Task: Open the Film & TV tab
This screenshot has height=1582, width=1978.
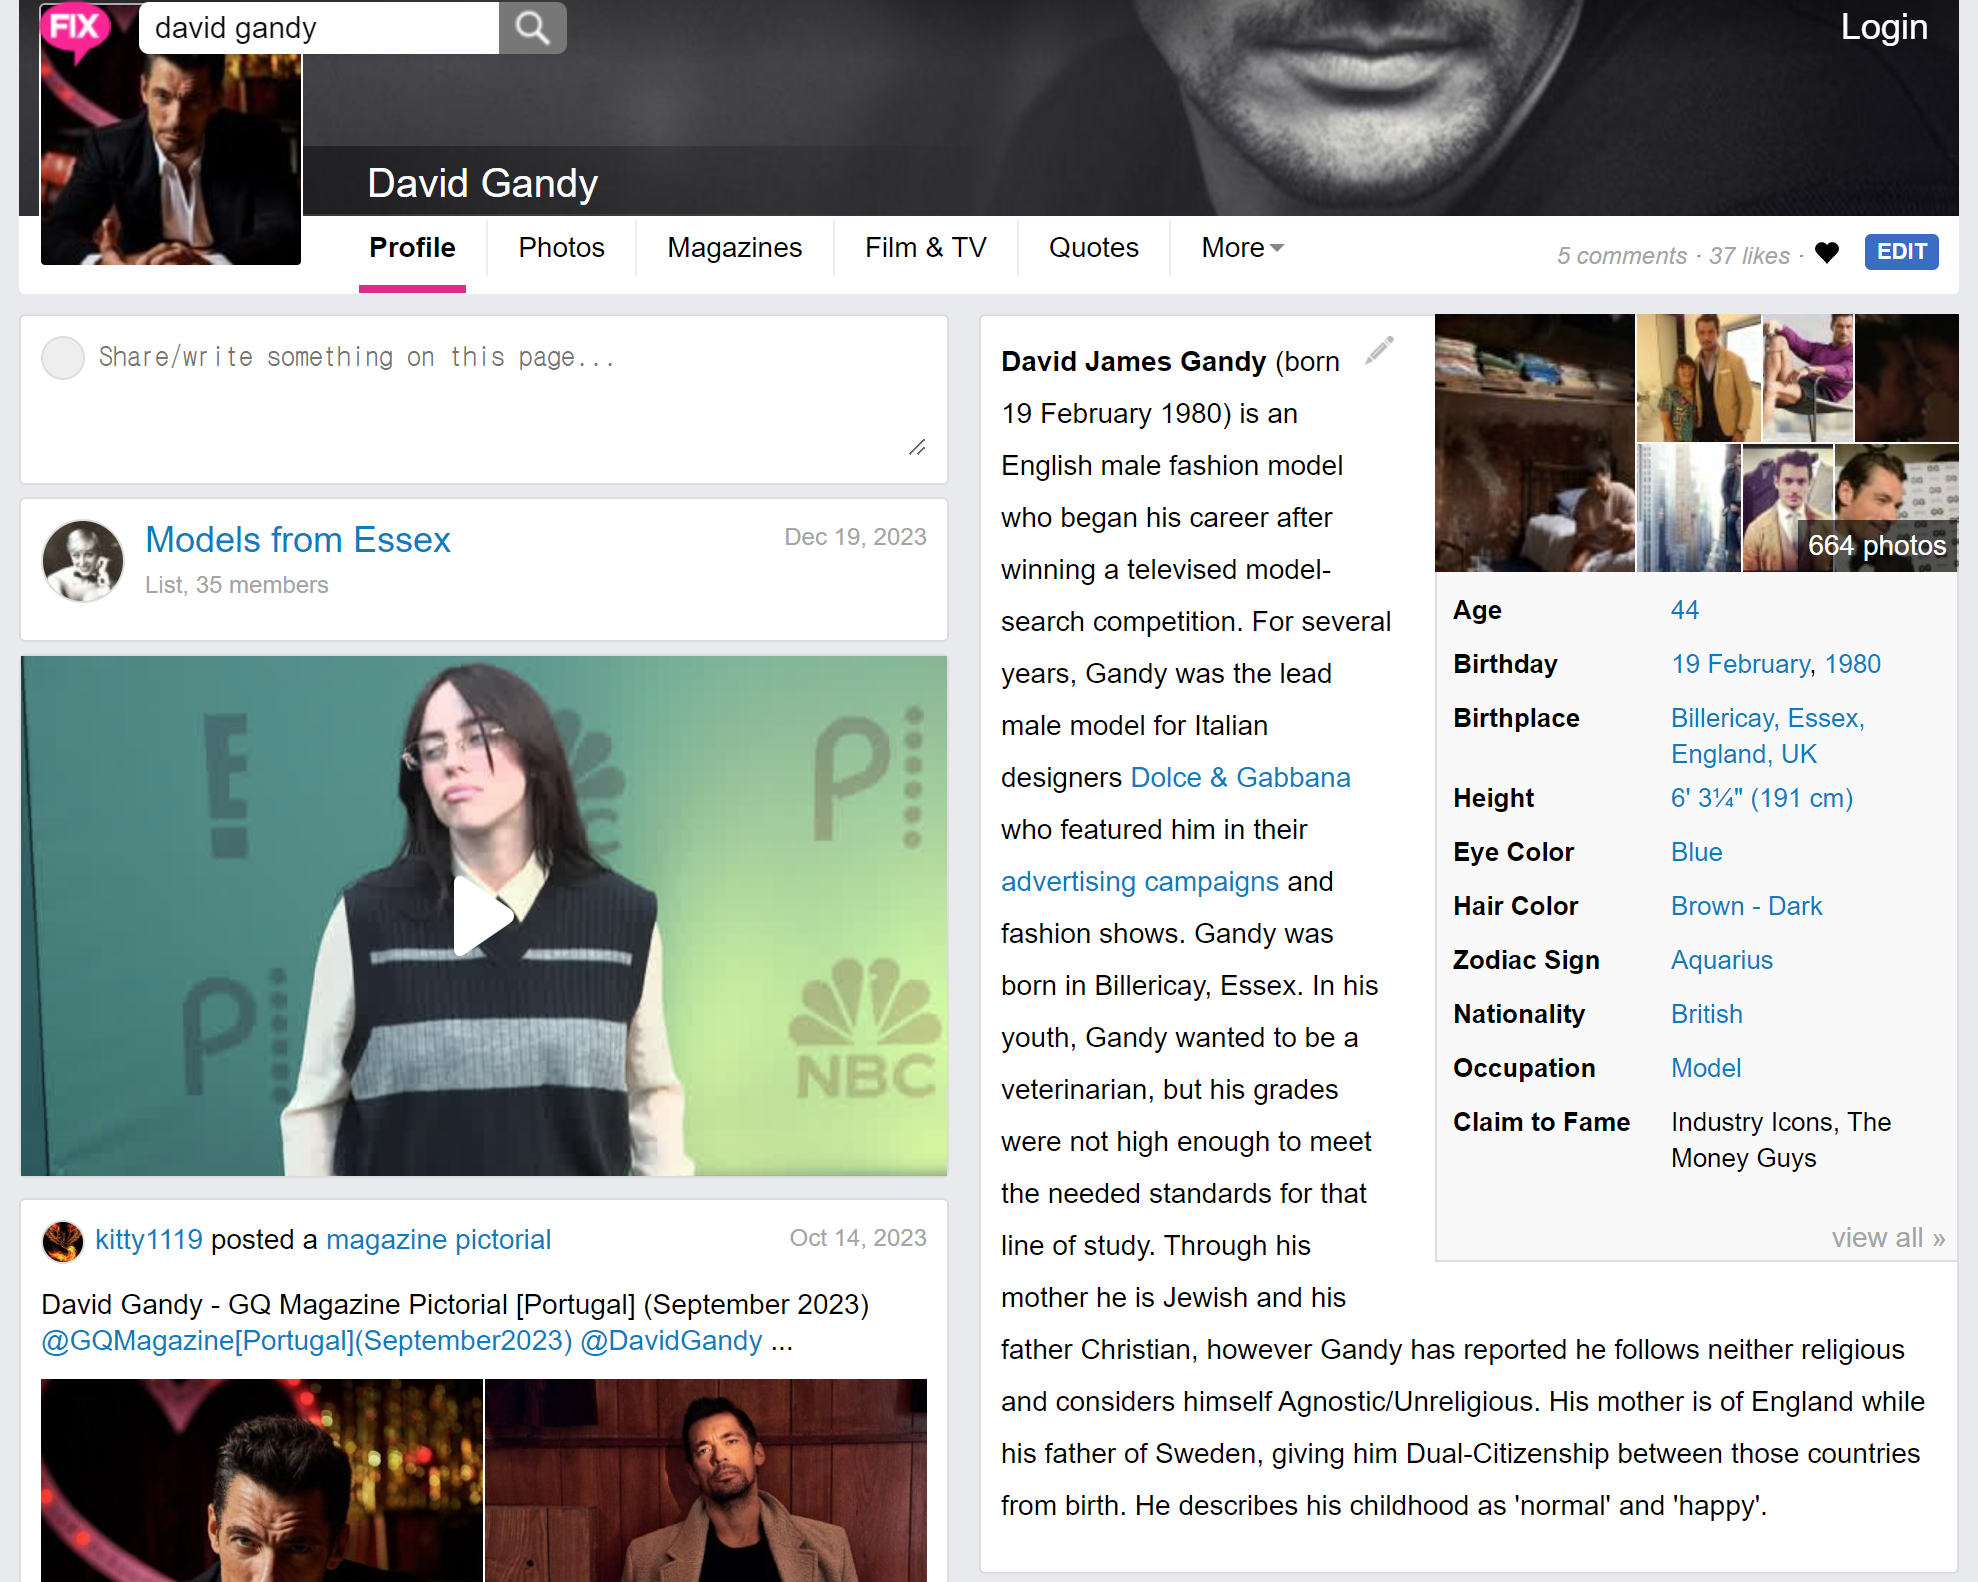Action: pos(925,248)
